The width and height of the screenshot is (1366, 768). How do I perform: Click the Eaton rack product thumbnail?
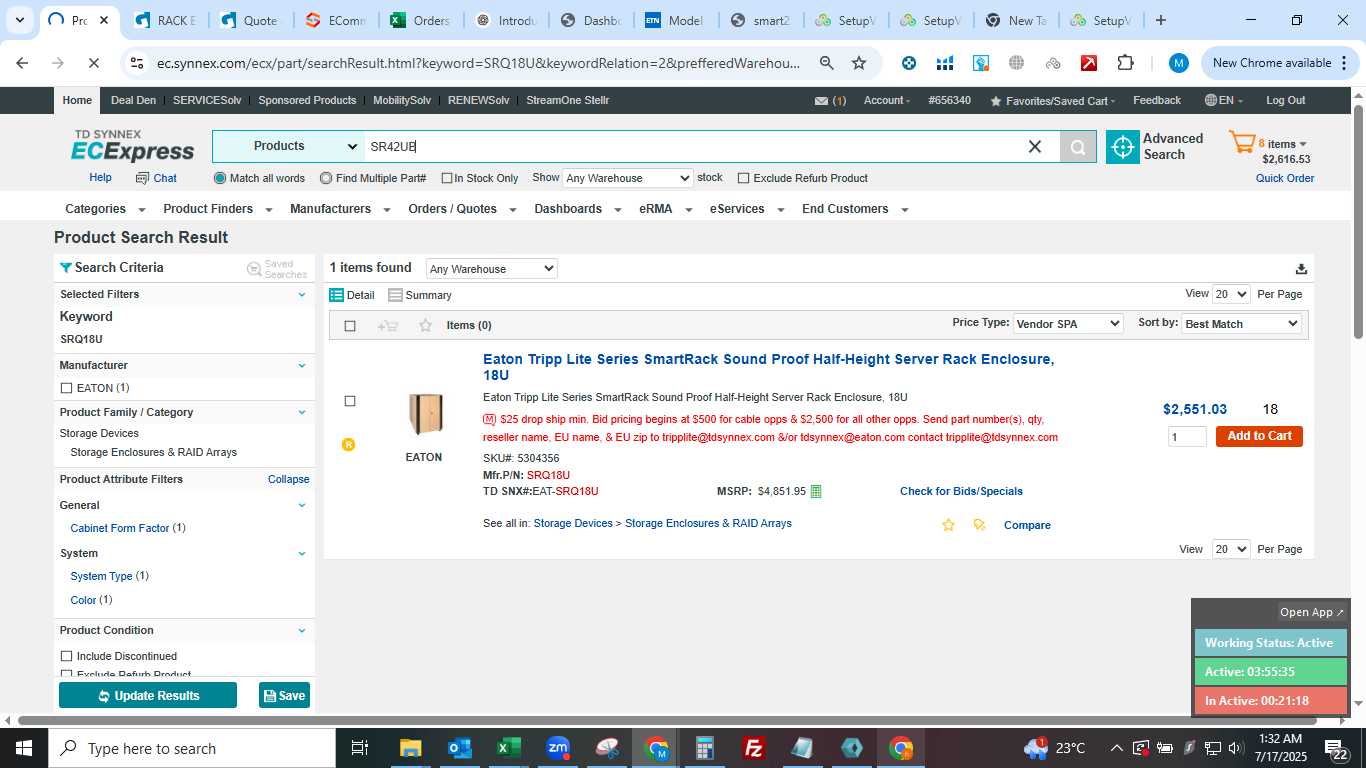424,414
